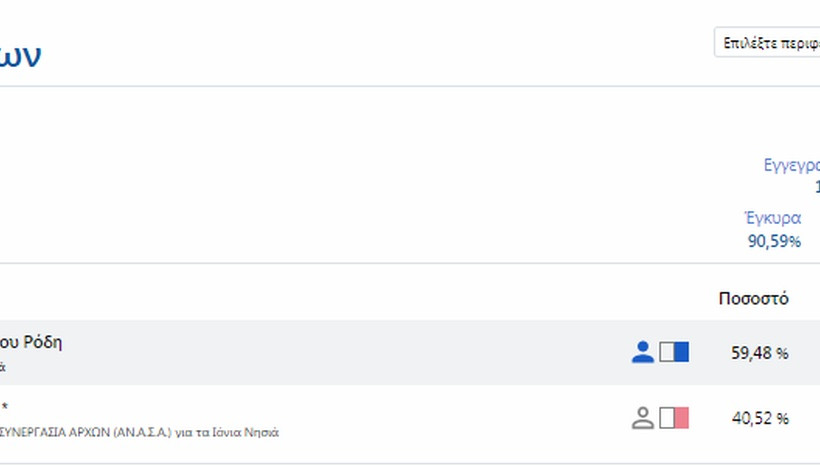Image resolution: width=820 pixels, height=466 pixels.
Task: Click the 'Έγκυρα' statistic label
Action: 773,218
